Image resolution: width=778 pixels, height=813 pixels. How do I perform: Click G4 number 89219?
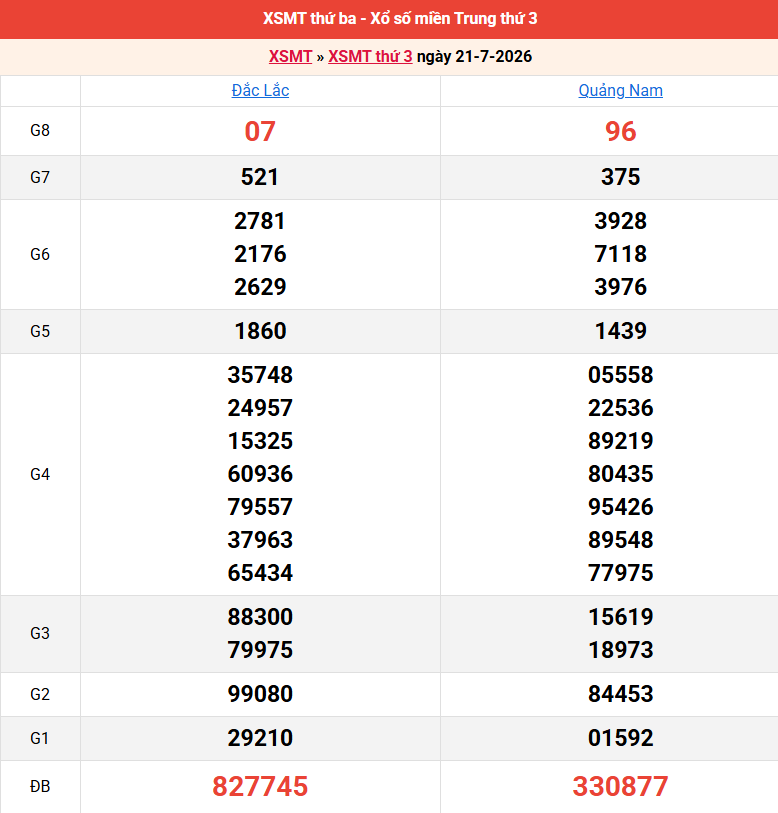tap(620, 441)
